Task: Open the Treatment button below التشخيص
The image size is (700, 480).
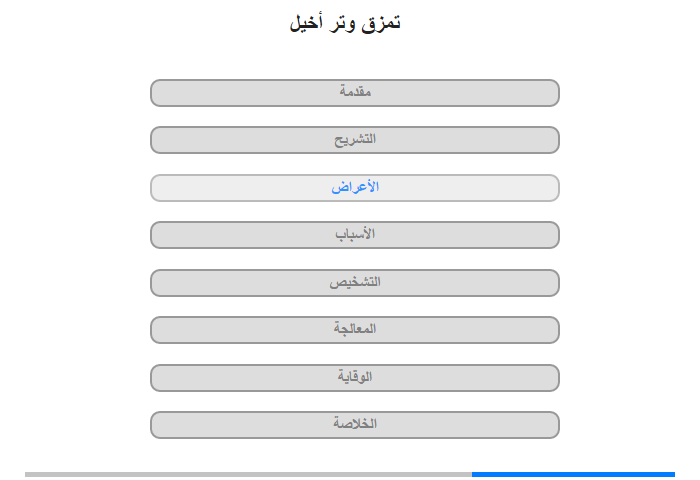Action: click(355, 330)
